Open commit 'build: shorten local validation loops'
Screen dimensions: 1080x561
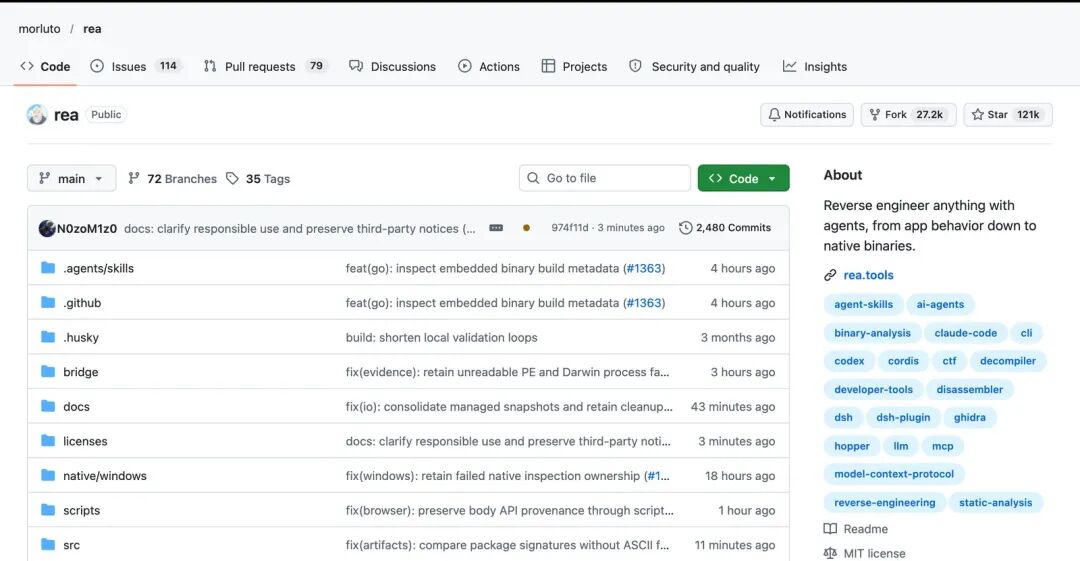(442, 337)
